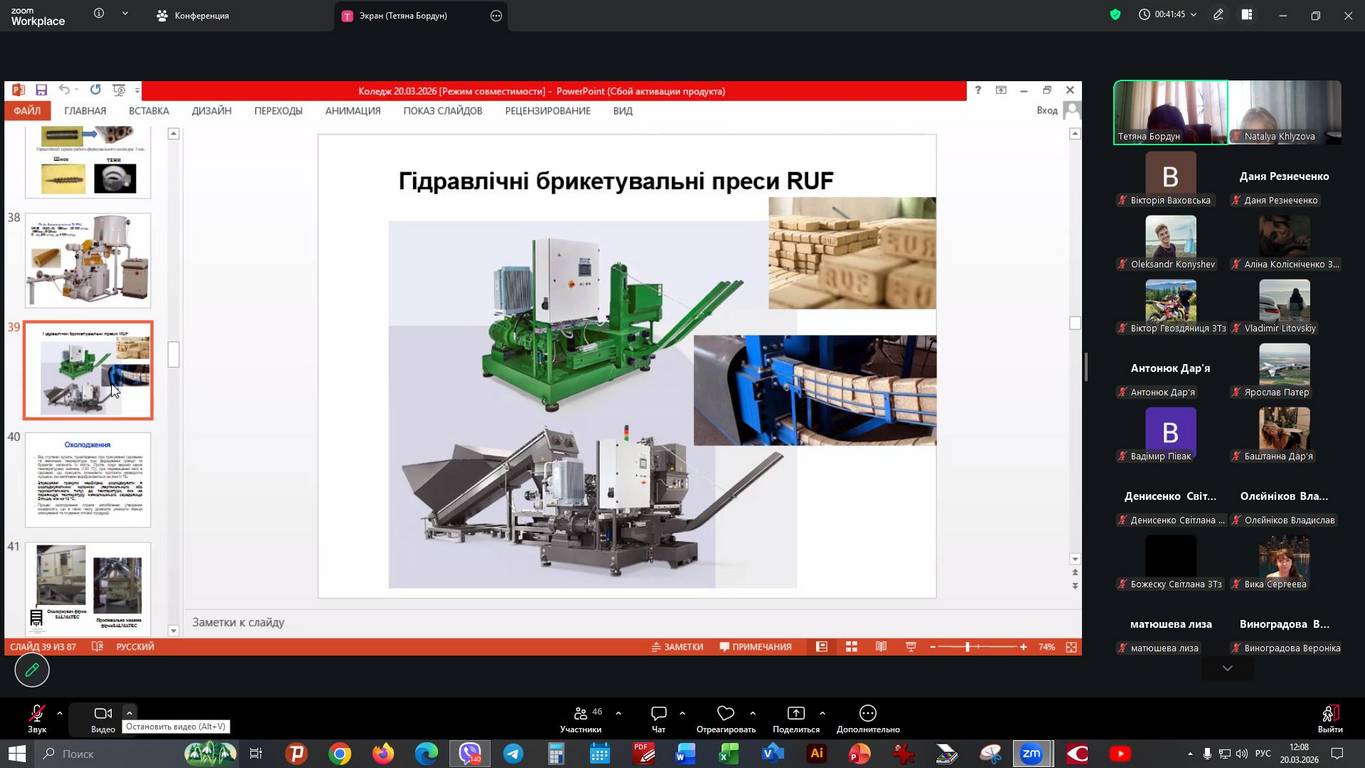The height and width of the screenshot is (768, 1365).
Task: Expand arrow next to Участники
Action: (618, 713)
